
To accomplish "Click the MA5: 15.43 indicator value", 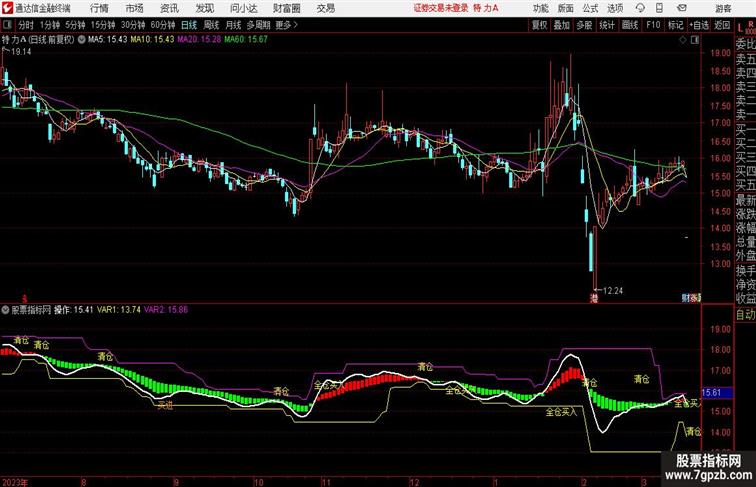I will [108, 40].
